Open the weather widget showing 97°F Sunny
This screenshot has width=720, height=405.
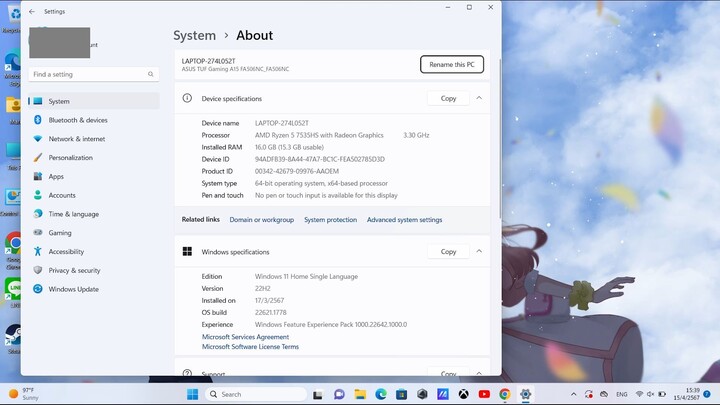(24, 394)
